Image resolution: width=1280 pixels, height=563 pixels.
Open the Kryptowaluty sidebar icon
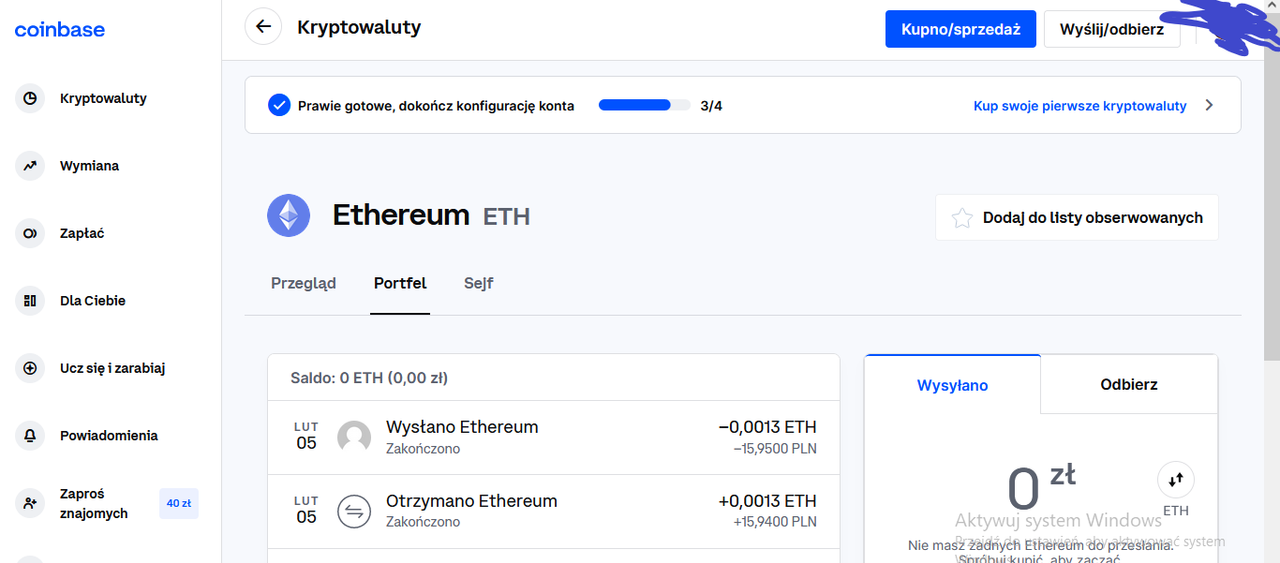click(30, 98)
